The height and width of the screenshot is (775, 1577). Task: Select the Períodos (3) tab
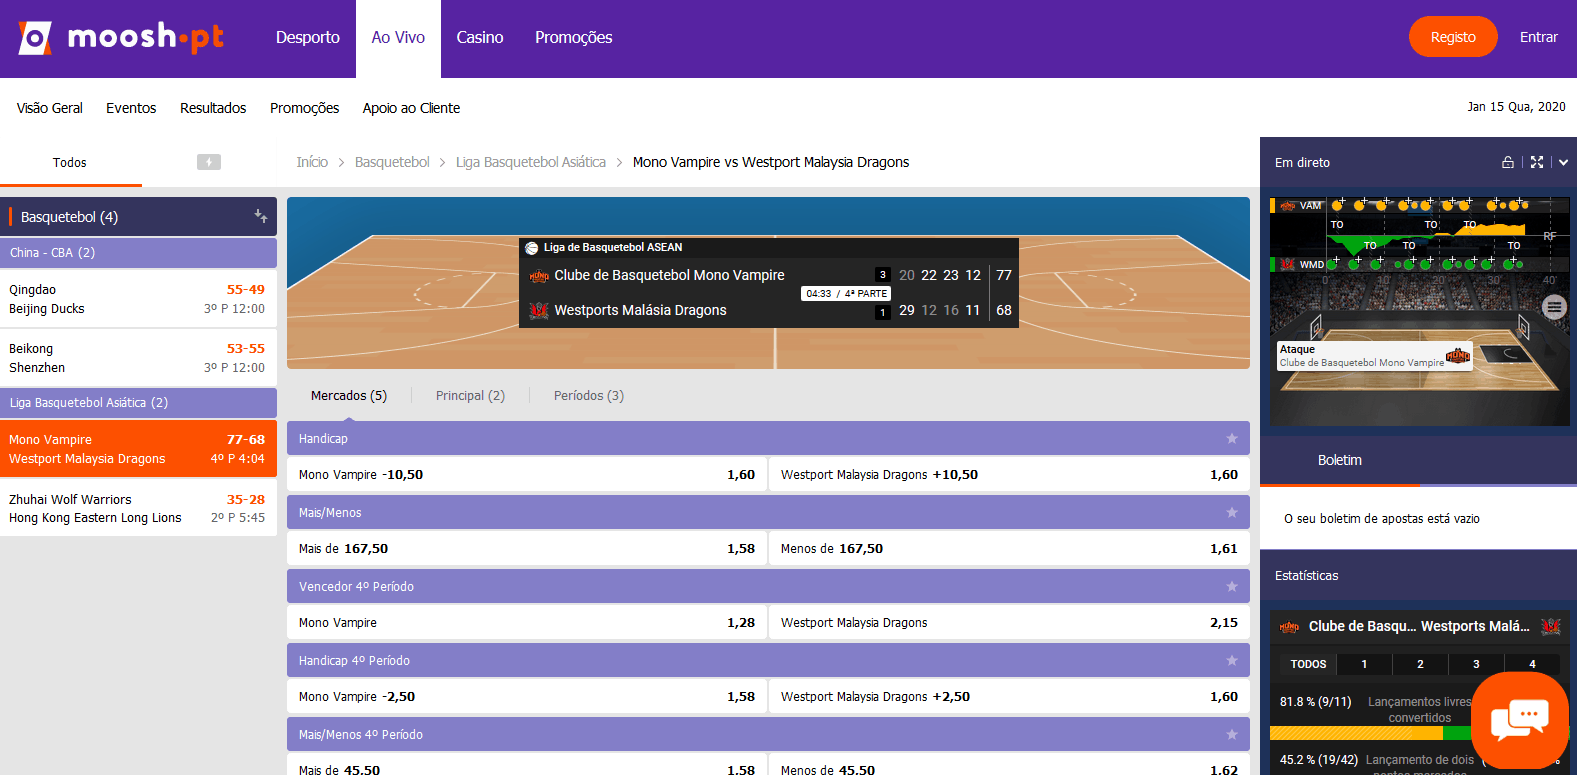click(589, 396)
